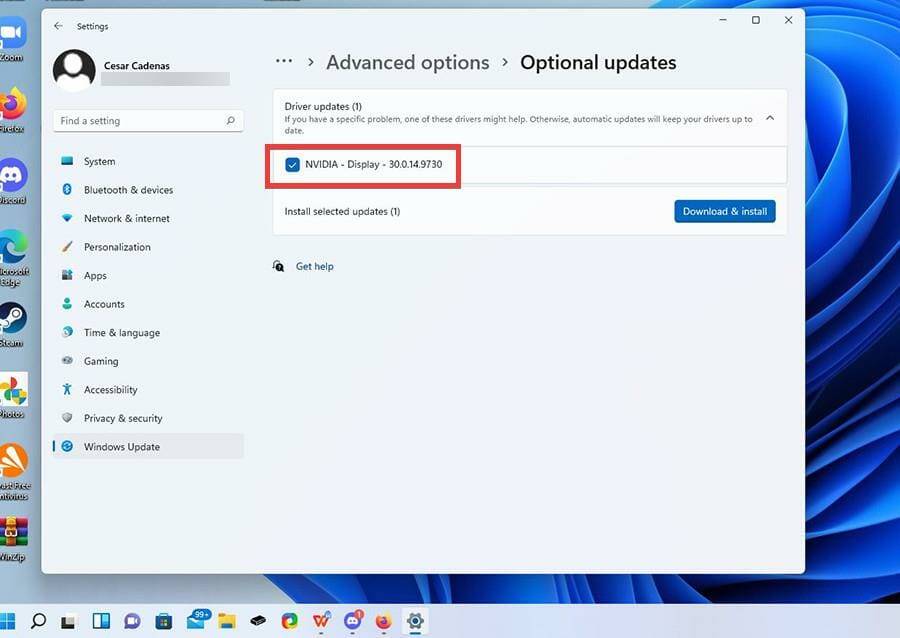
Task: Open Gaming settings page
Action: pyautogui.click(x=148, y=360)
